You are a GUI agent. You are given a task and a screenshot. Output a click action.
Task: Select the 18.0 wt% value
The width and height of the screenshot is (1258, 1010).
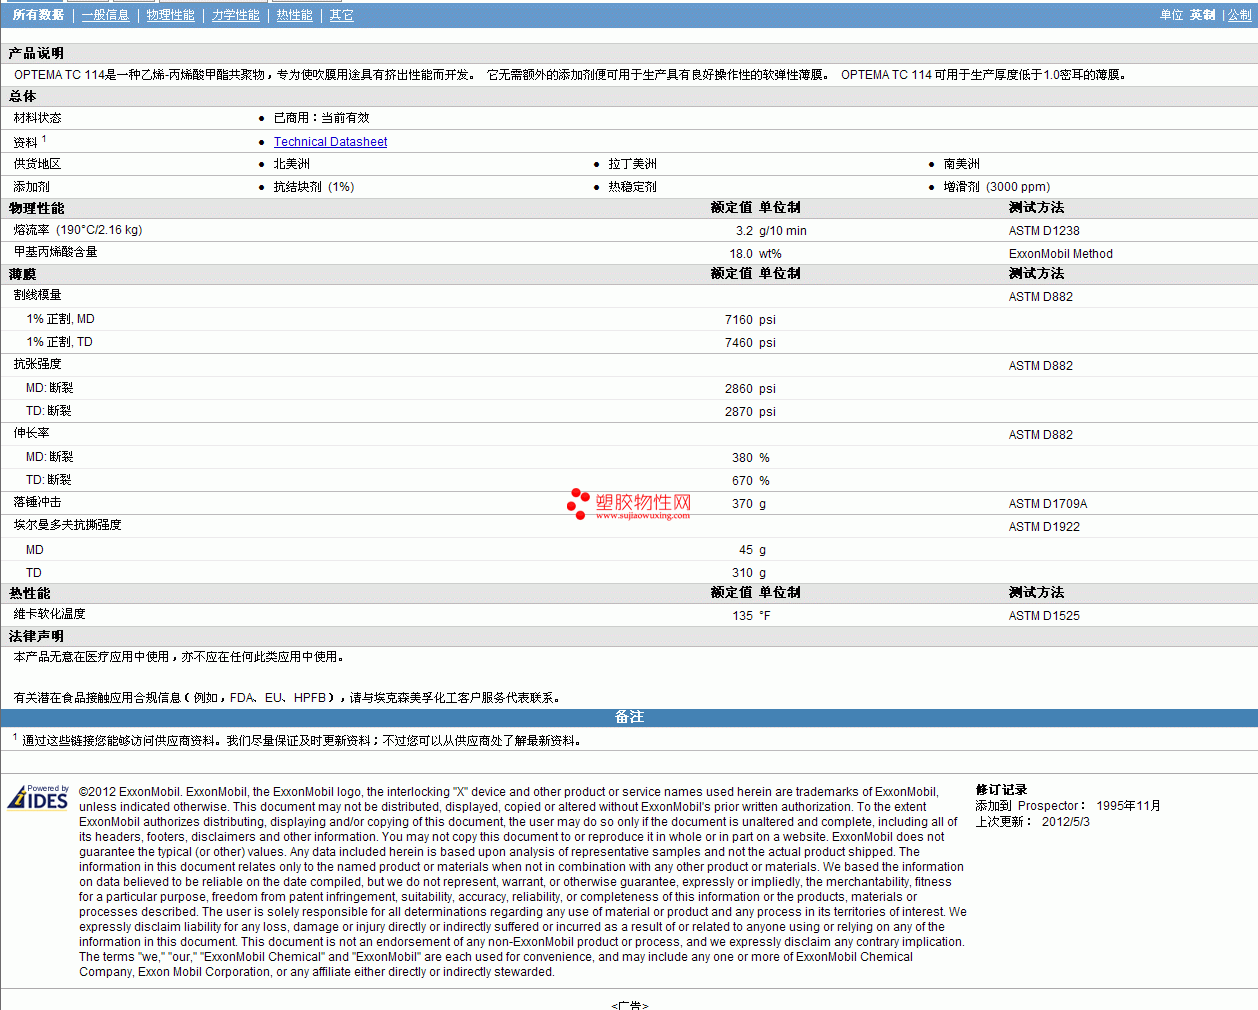(755, 254)
